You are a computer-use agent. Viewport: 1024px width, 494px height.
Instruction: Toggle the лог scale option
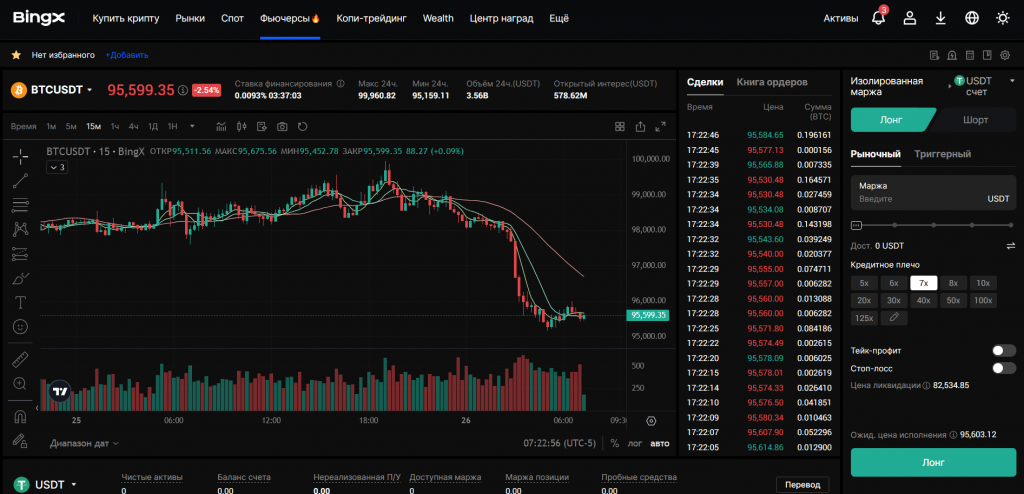tap(636, 443)
